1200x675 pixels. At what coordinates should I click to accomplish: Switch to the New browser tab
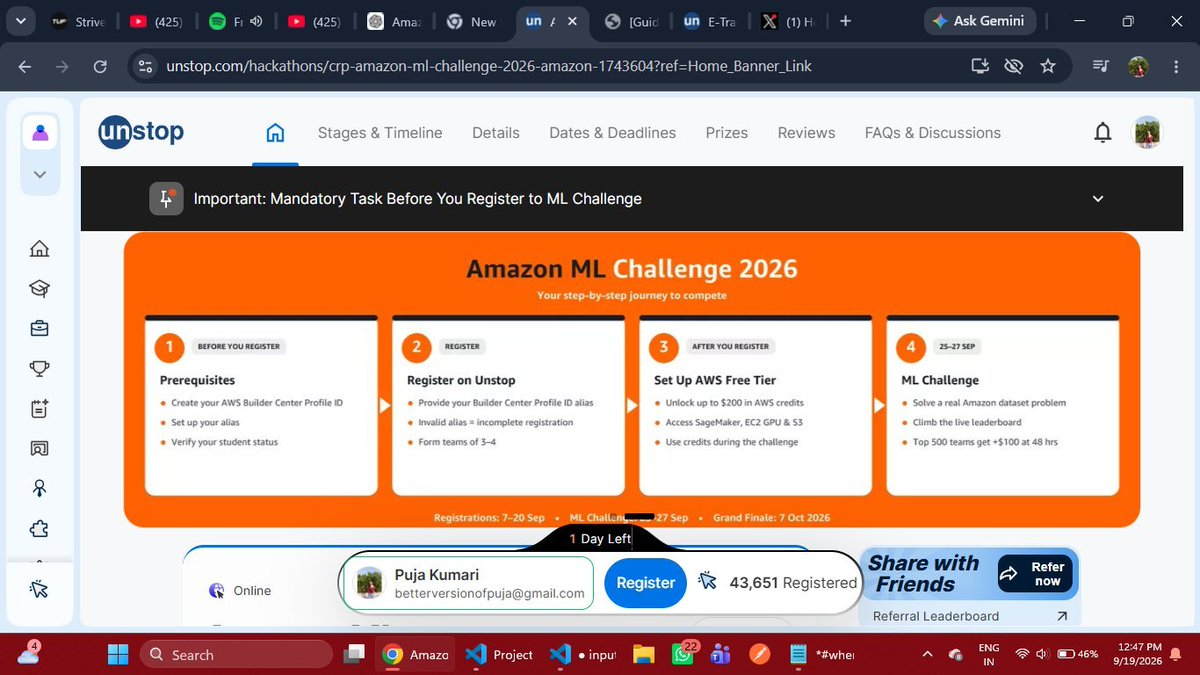[471, 21]
